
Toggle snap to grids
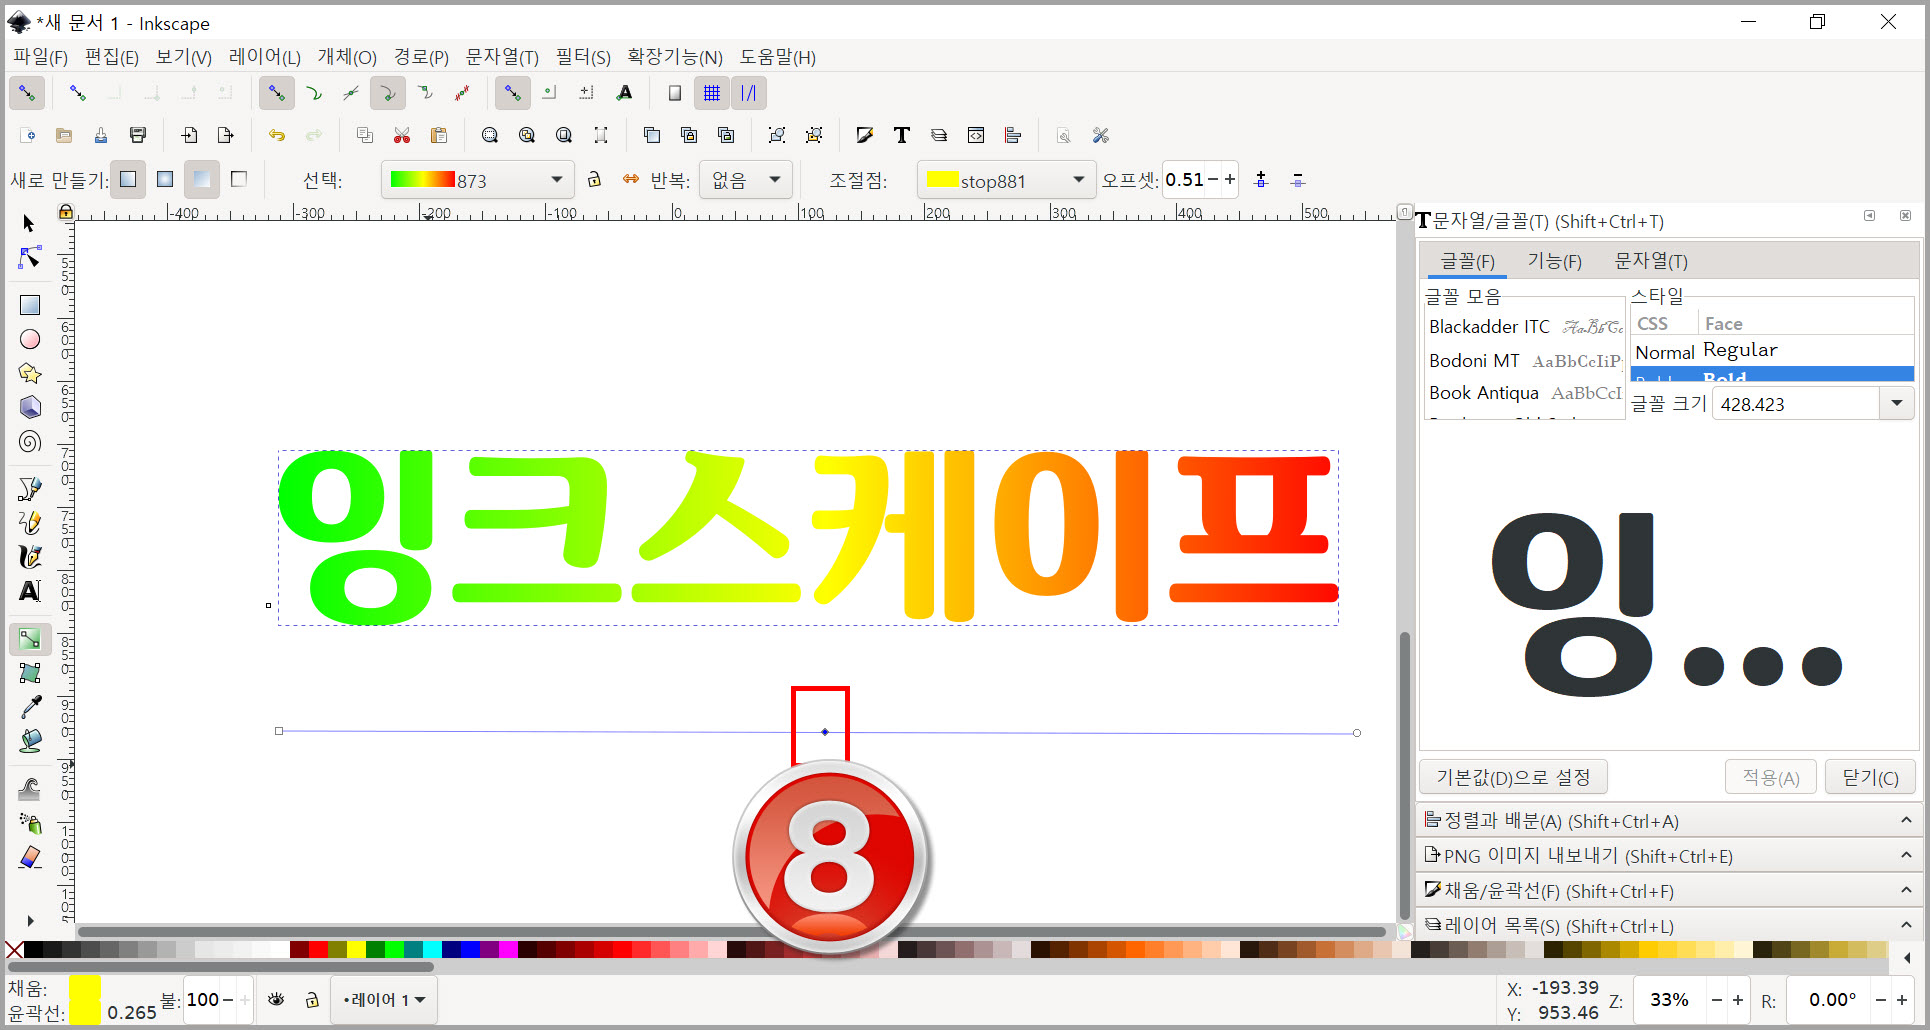(x=712, y=93)
